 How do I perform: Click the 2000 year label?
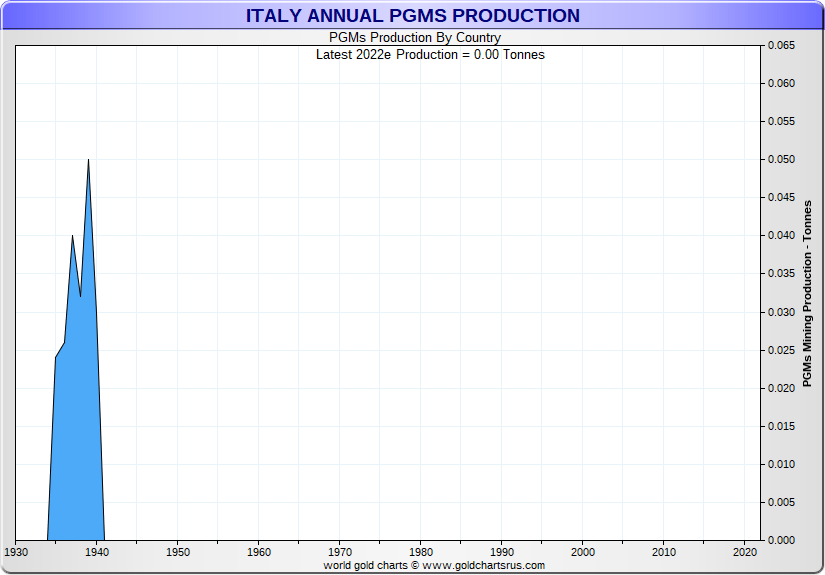[583, 552]
